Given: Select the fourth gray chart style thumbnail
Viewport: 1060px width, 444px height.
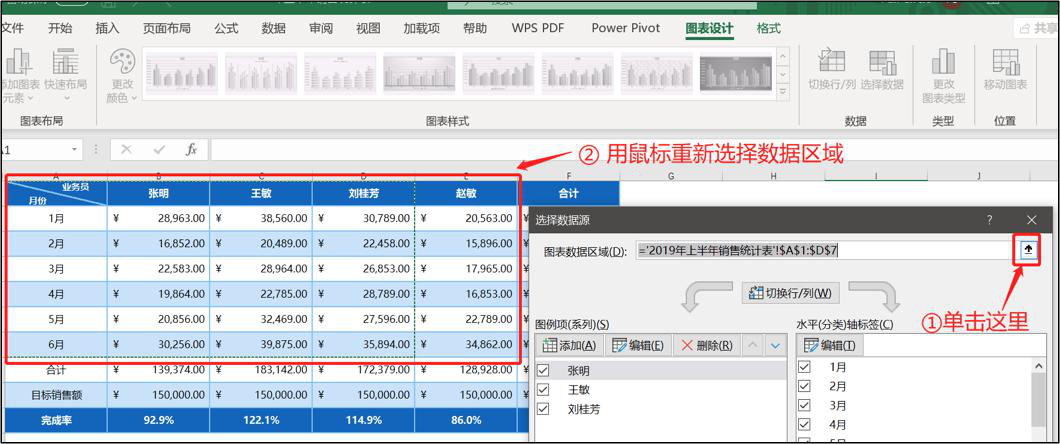Looking at the screenshot, I should [419, 74].
